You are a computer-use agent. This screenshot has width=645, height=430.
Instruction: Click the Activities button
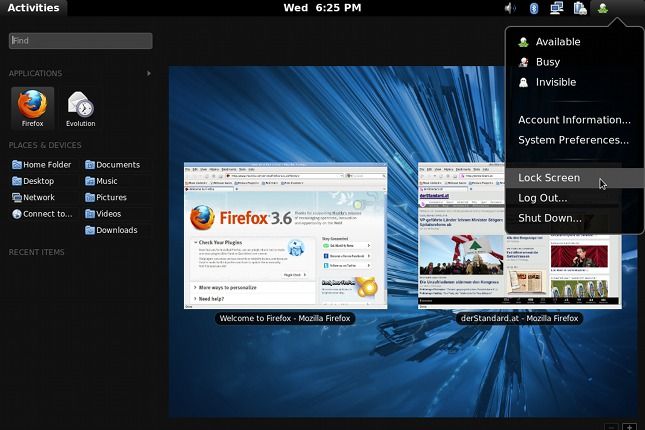pos(33,8)
